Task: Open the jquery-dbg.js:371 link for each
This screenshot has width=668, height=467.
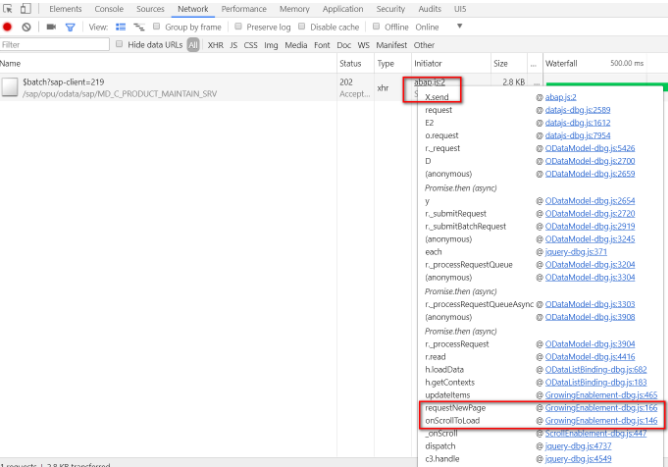Action: pyautogui.click(x=576, y=252)
